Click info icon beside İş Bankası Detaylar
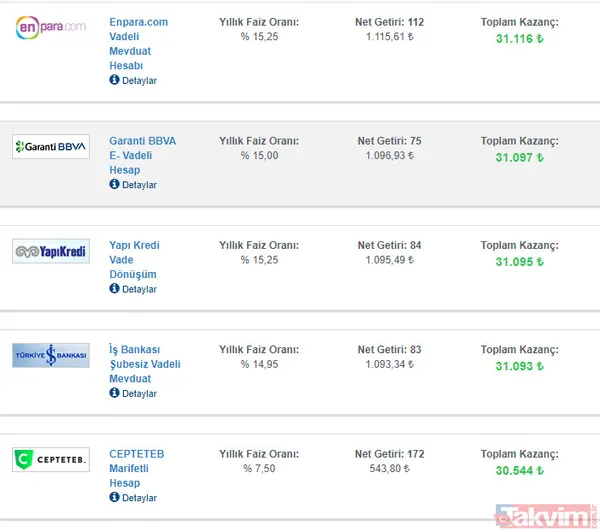The width and height of the screenshot is (600, 532). tap(114, 393)
